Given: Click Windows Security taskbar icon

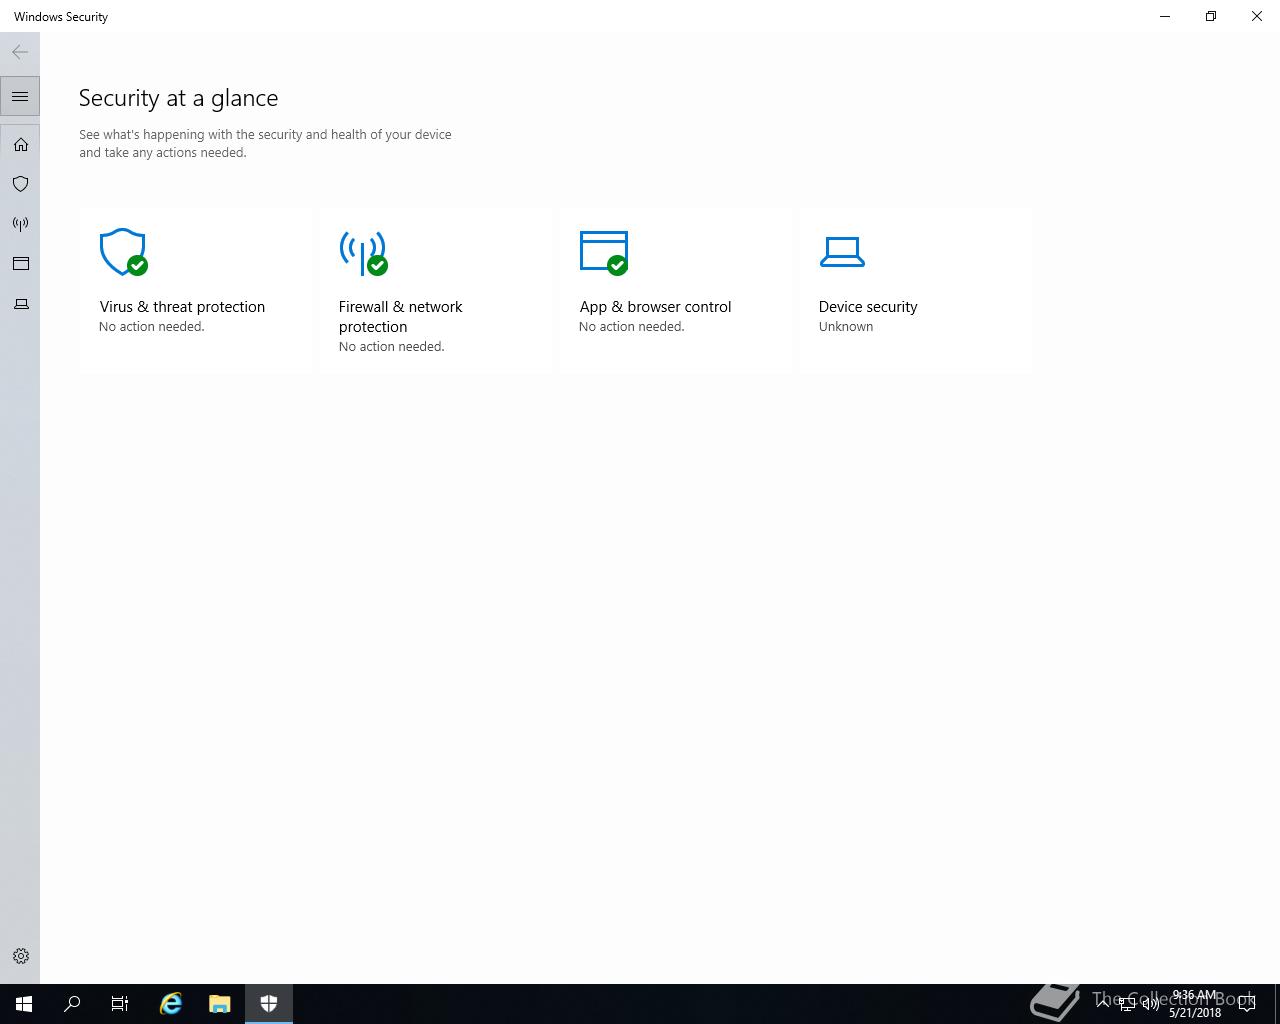Looking at the screenshot, I should click(x=269, y=1004).
